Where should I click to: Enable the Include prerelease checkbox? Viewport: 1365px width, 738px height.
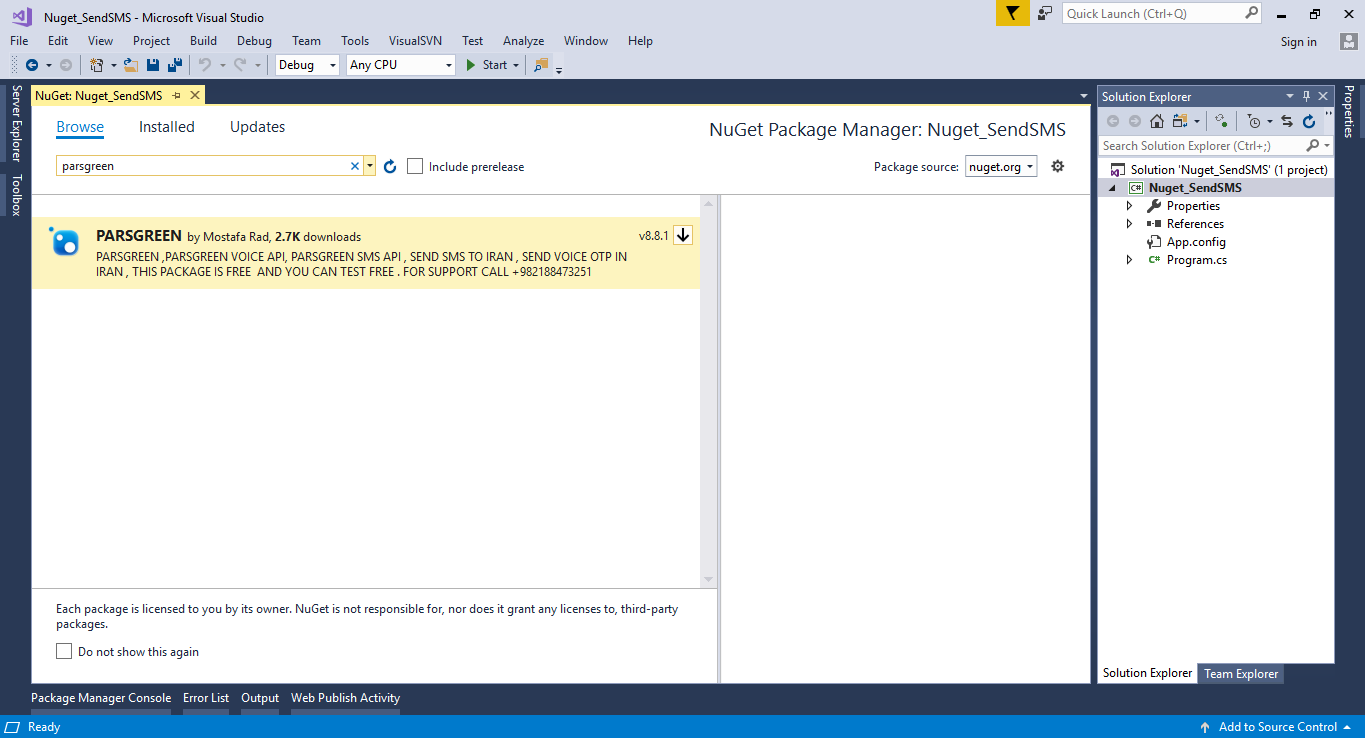coord(415,166)
